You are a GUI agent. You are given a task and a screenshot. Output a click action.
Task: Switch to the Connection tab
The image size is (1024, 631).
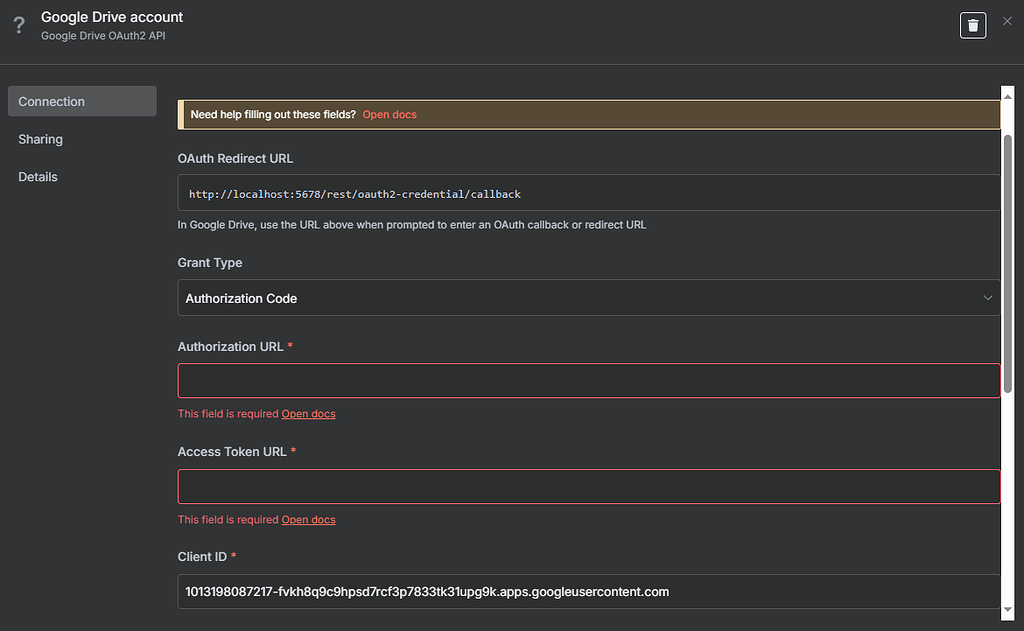81,101
